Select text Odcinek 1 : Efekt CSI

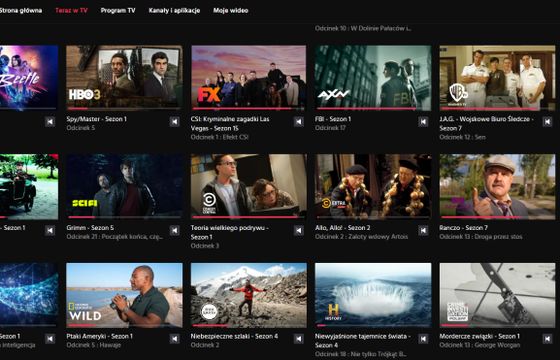pos(220,137)
